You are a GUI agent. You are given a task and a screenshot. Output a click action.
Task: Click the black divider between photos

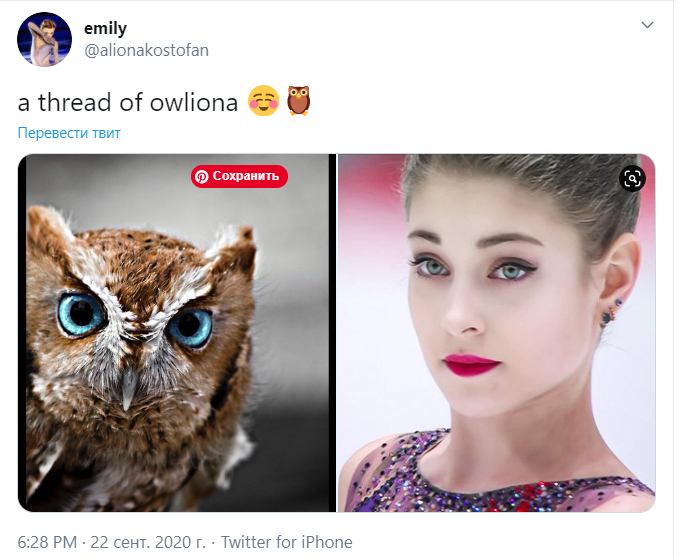(333, 332)
